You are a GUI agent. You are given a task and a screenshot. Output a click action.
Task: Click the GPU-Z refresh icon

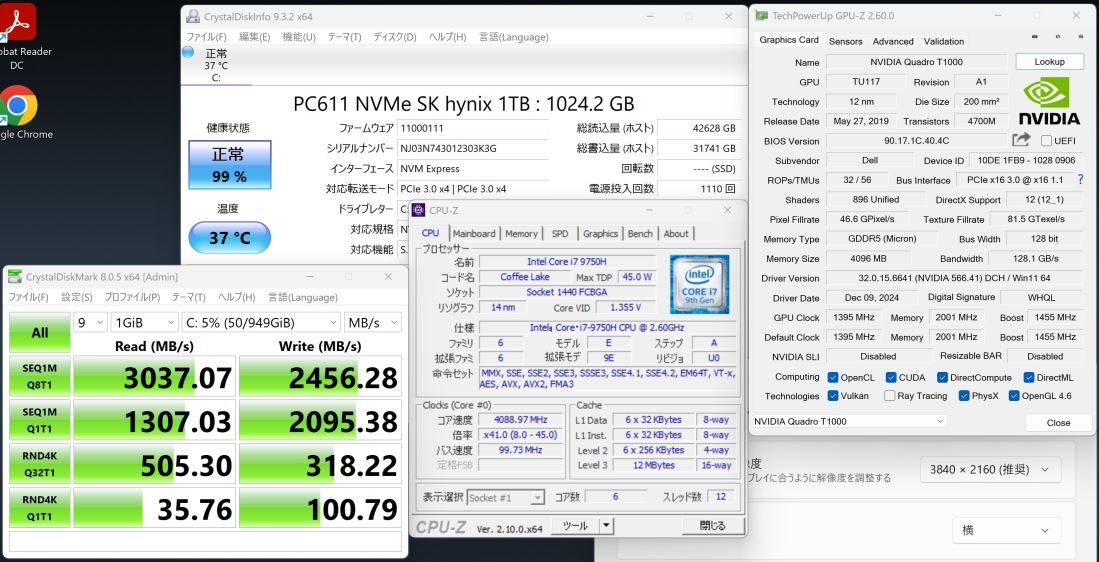1058,37
